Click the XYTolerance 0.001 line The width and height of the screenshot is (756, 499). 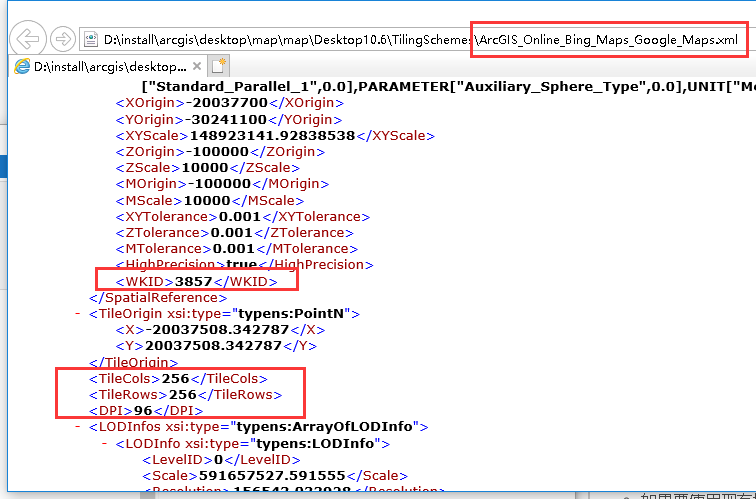coord(243,216)
